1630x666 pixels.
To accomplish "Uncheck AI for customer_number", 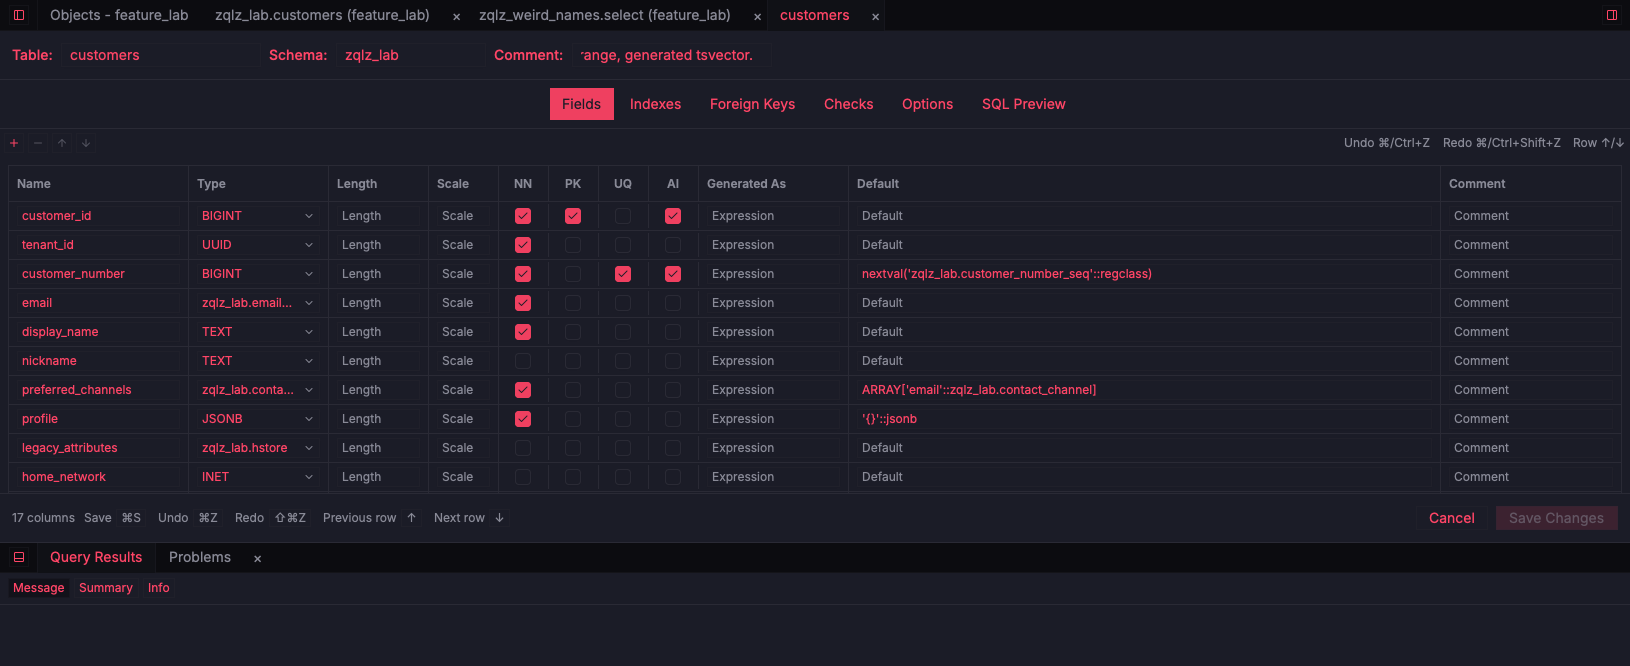I will tap(673, 274).
